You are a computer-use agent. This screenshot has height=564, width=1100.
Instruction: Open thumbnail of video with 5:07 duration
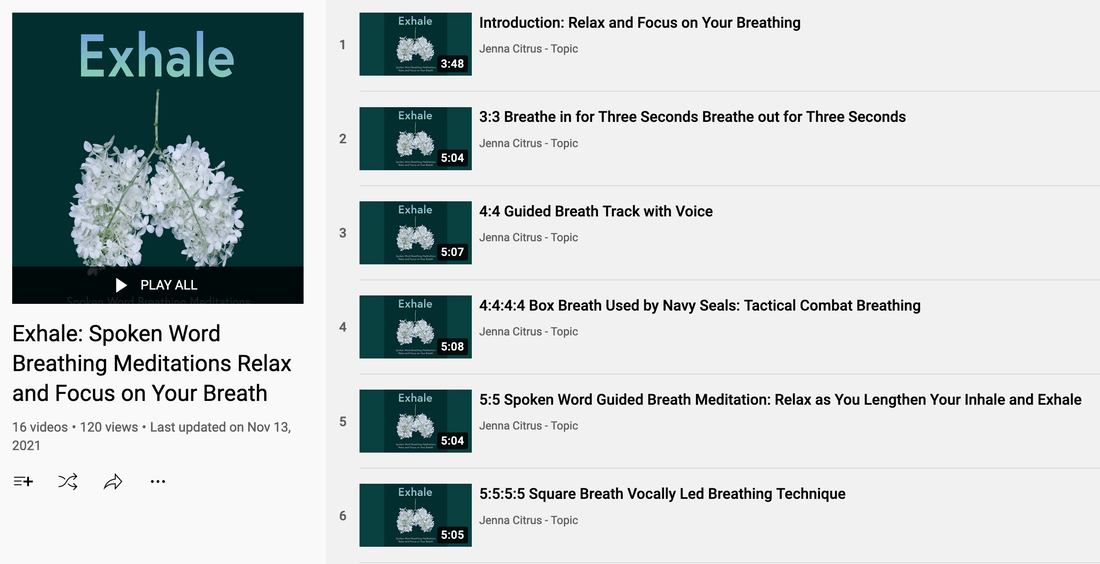[415, 233]
